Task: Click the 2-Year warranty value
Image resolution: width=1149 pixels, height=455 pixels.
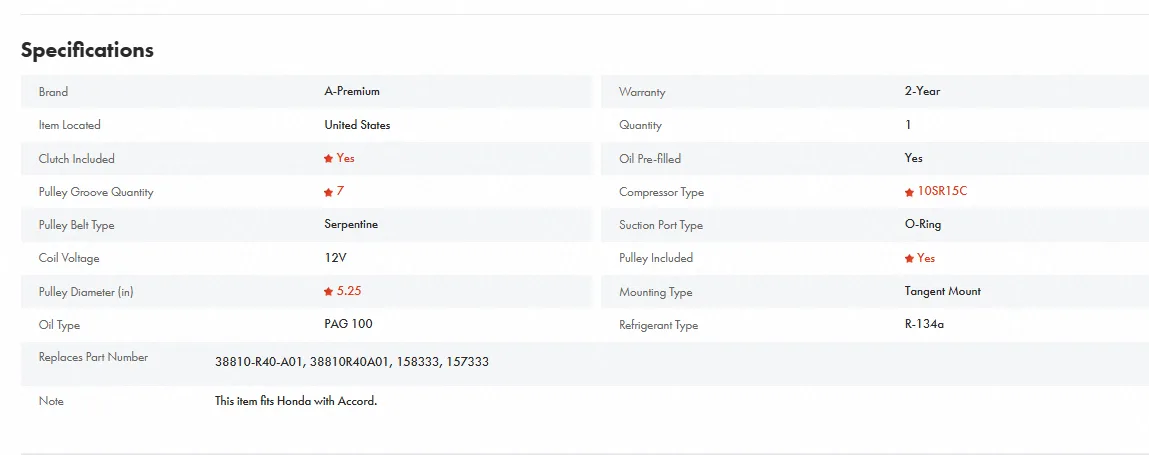Action: pos(922,91)
